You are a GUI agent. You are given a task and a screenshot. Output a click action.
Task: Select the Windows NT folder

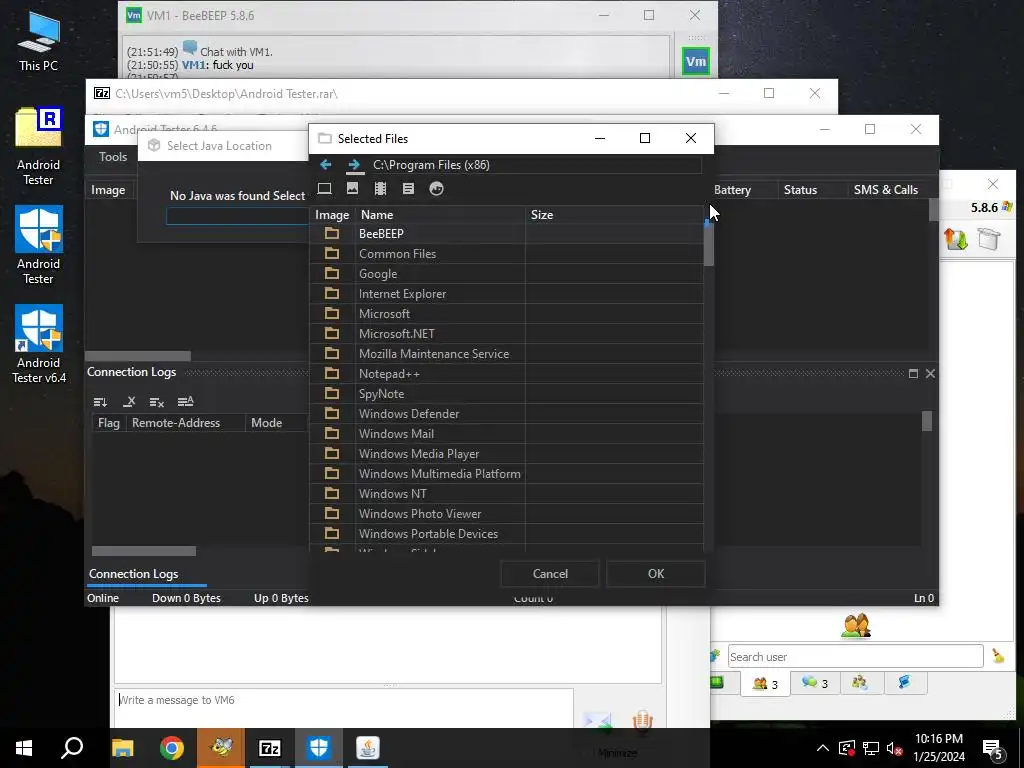point(507,494)
